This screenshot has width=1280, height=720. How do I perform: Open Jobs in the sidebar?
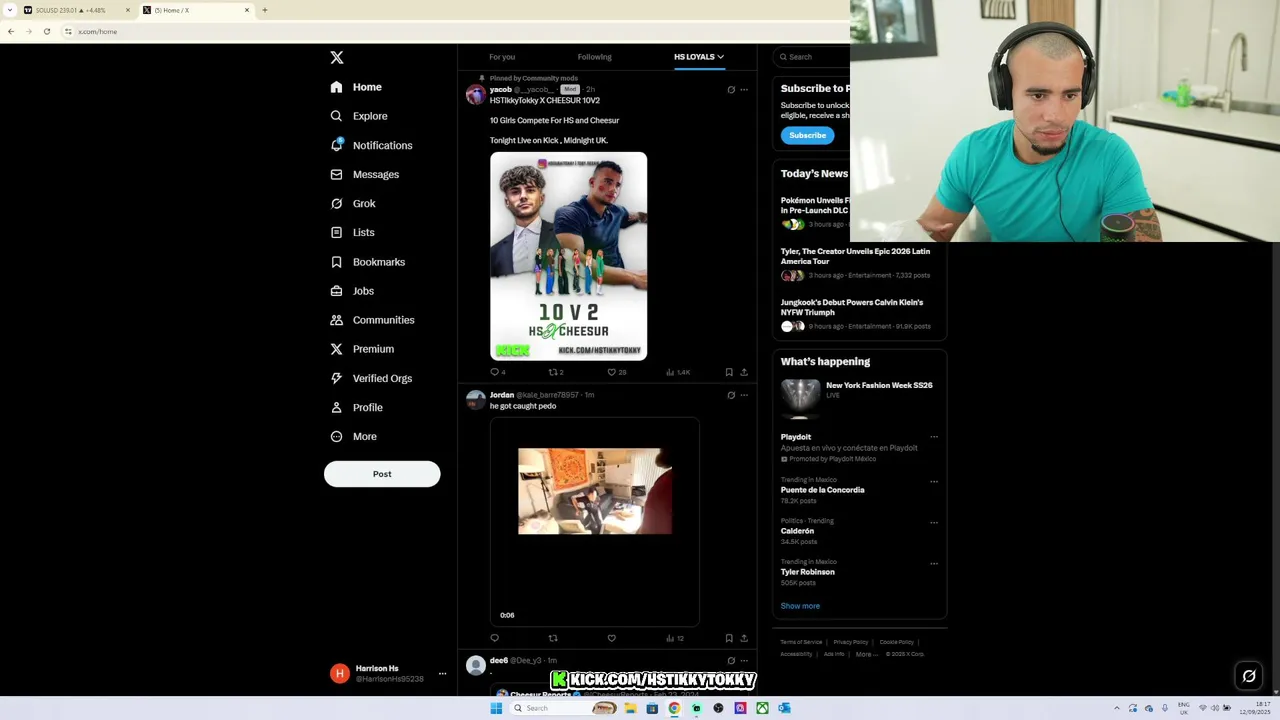point(352,291)
